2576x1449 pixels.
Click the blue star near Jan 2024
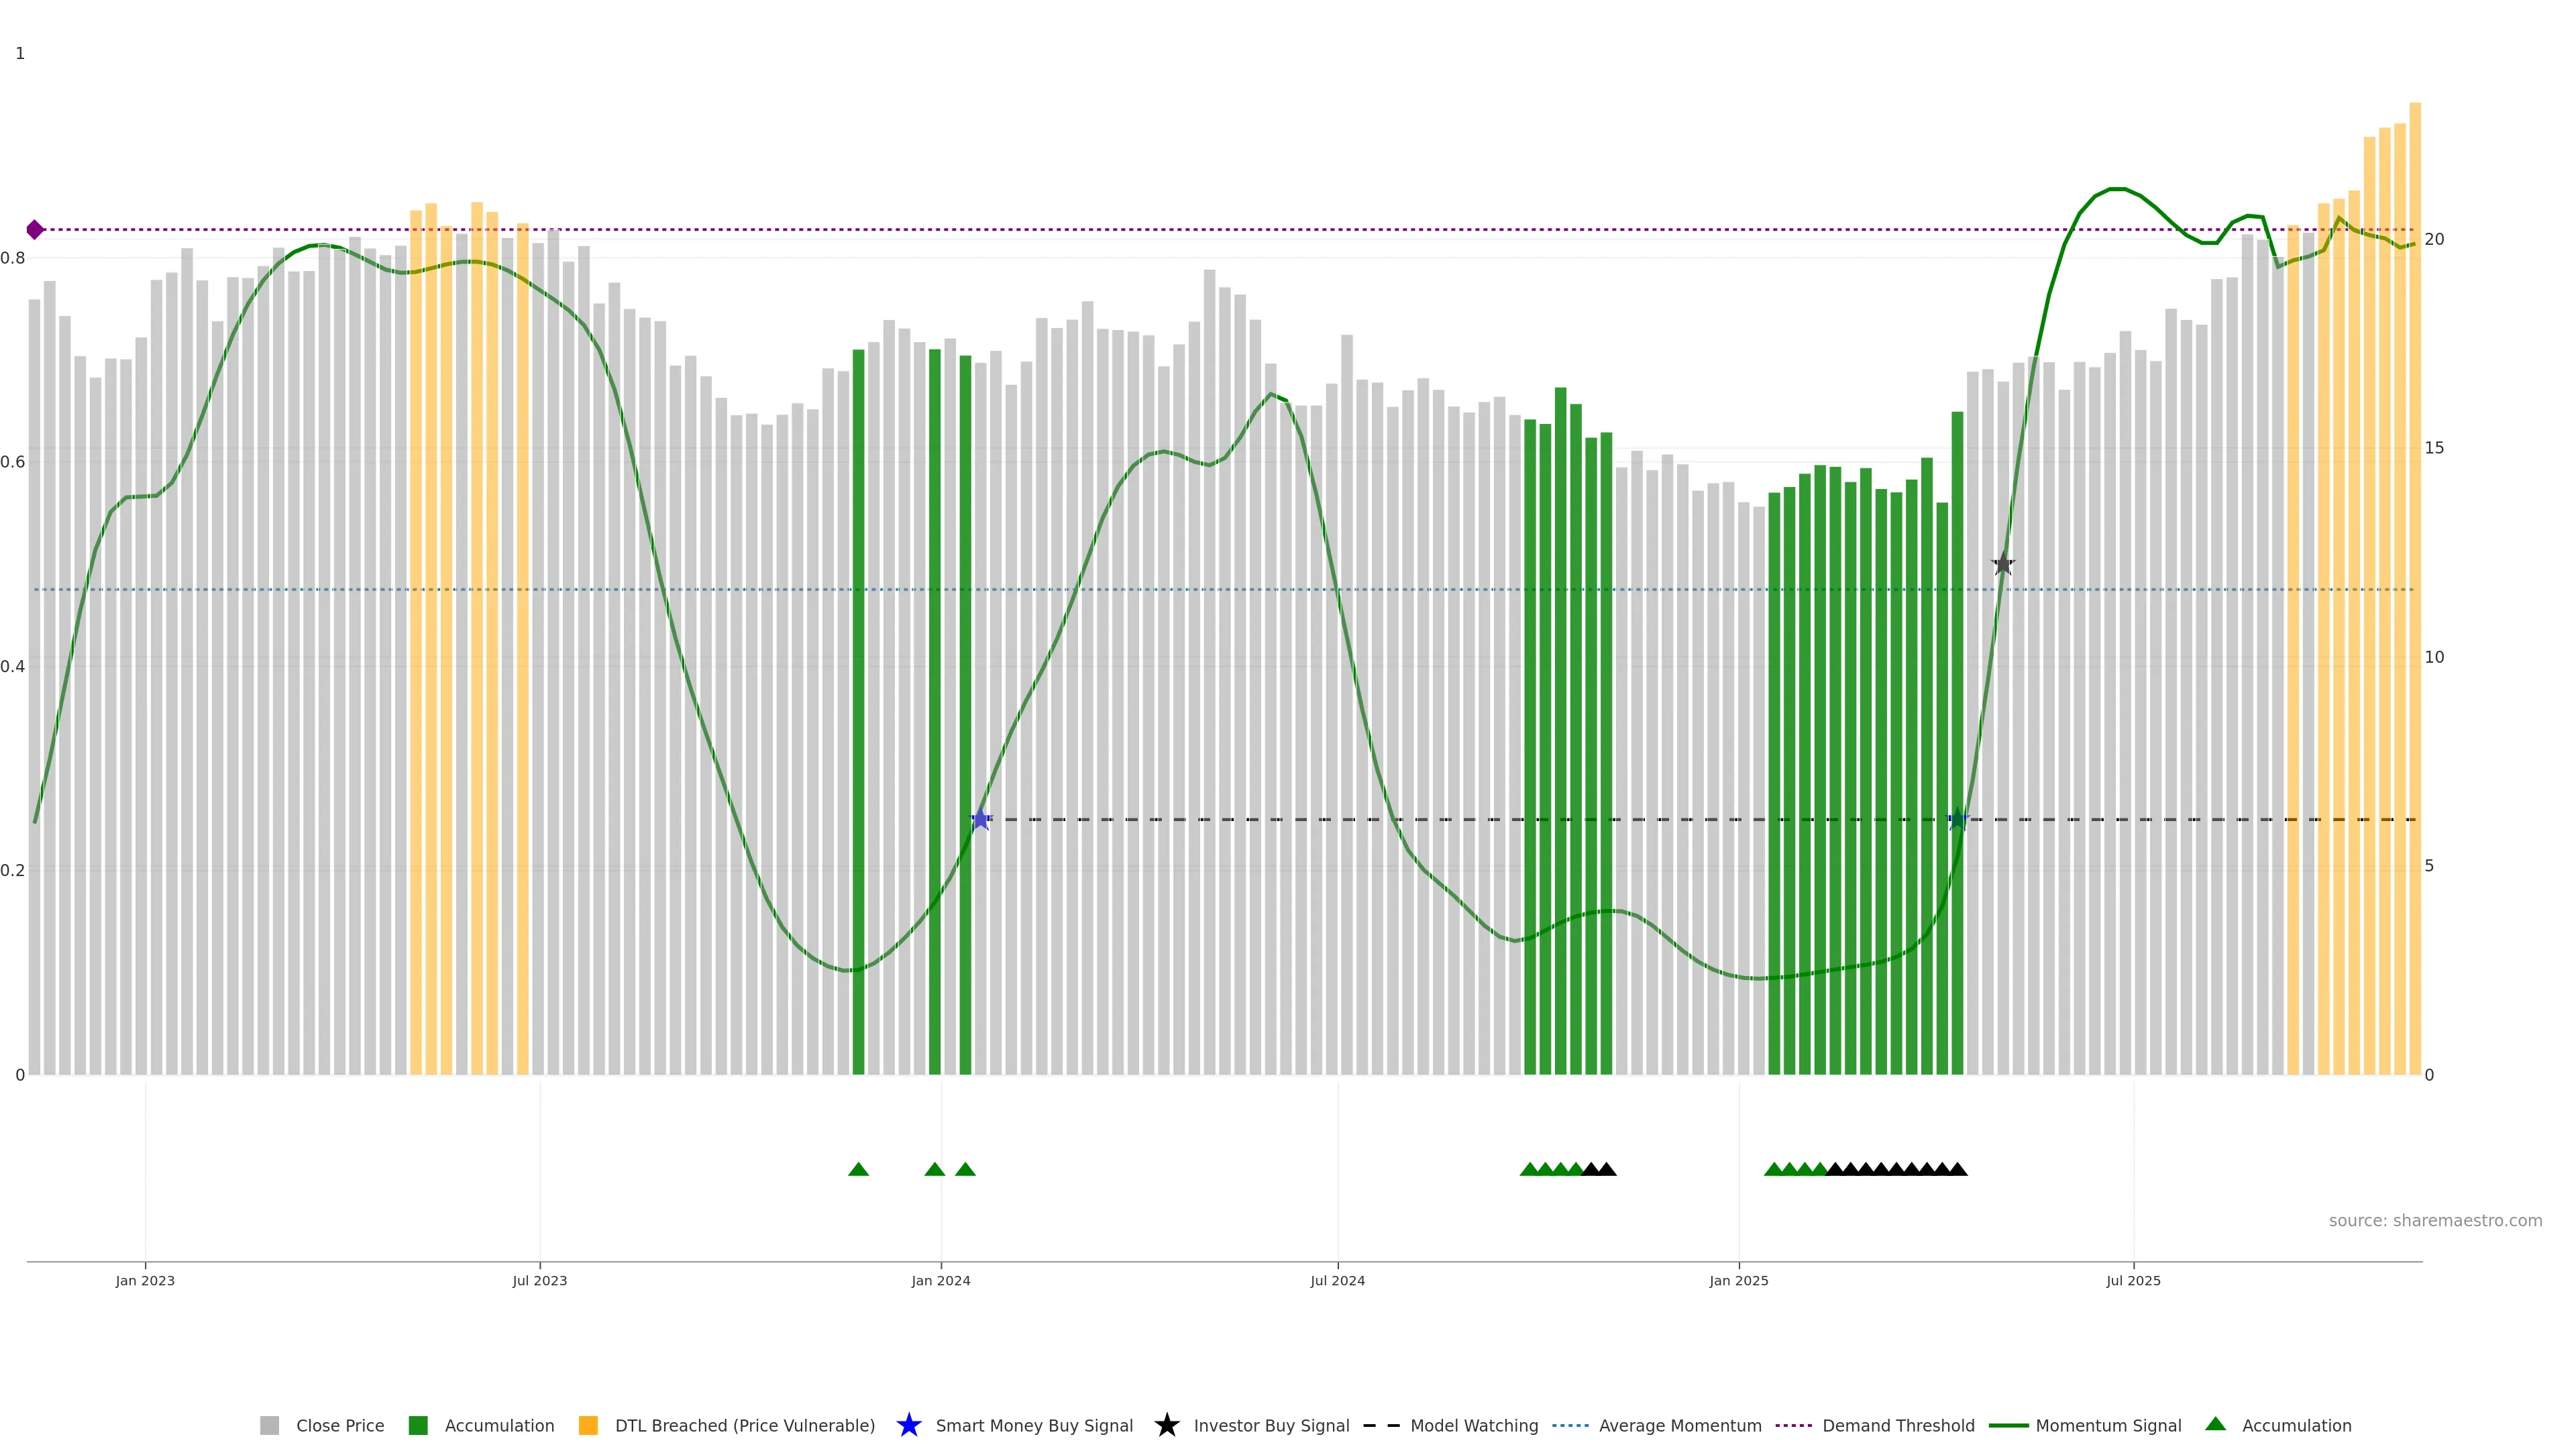[981, 820]
